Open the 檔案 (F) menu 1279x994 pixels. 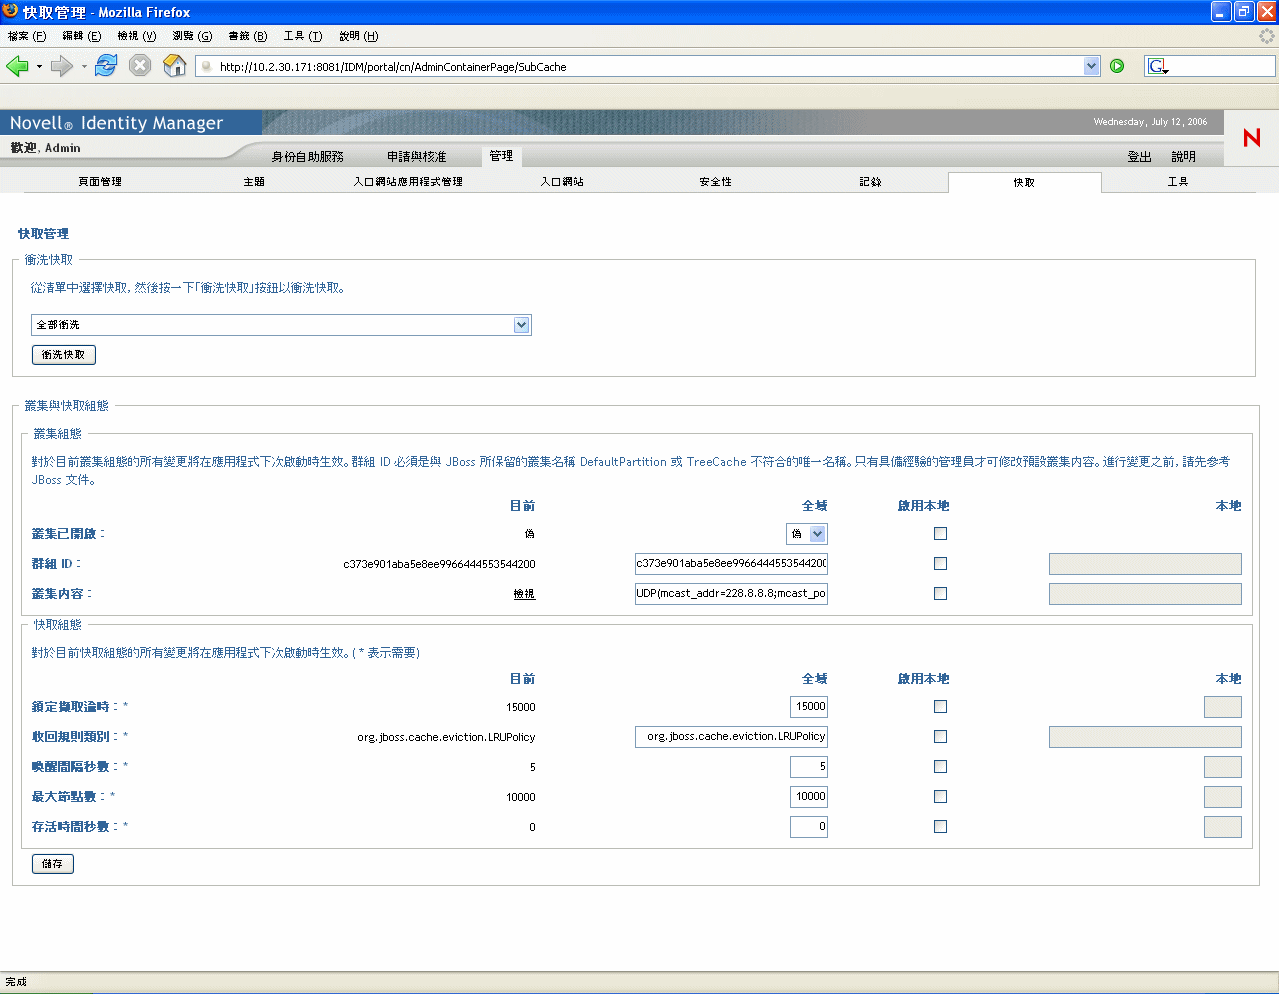coord(27,36)
